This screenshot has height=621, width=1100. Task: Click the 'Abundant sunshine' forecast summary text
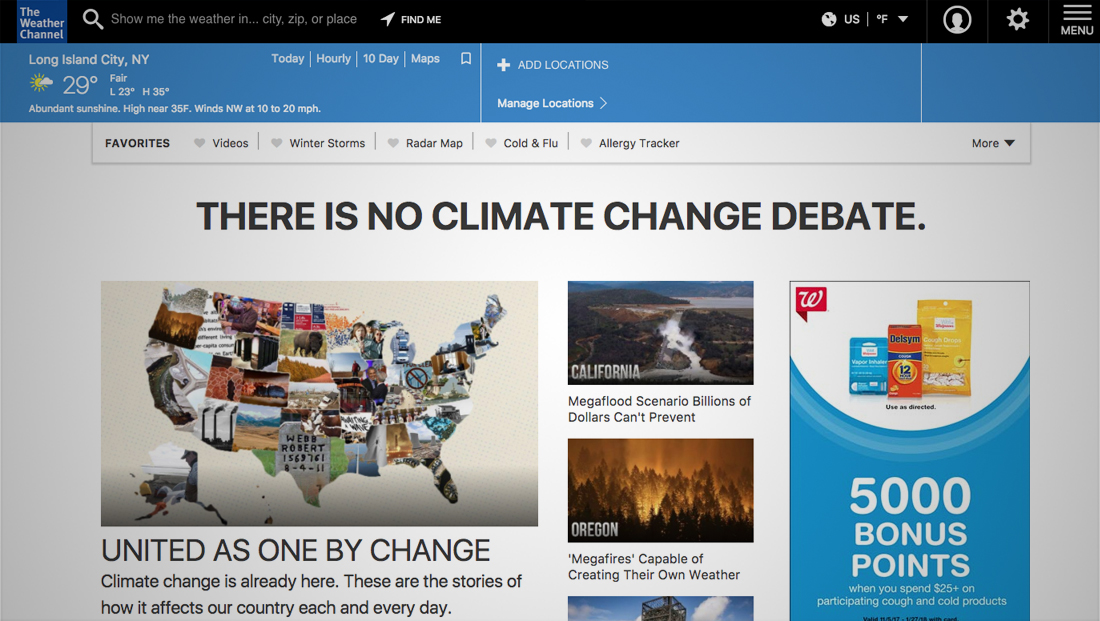pyautogui.click(x=175, y=109)
